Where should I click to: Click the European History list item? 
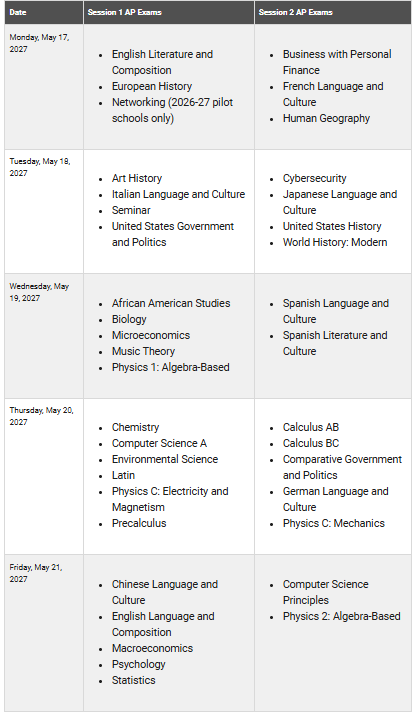(x=152, y=86)
